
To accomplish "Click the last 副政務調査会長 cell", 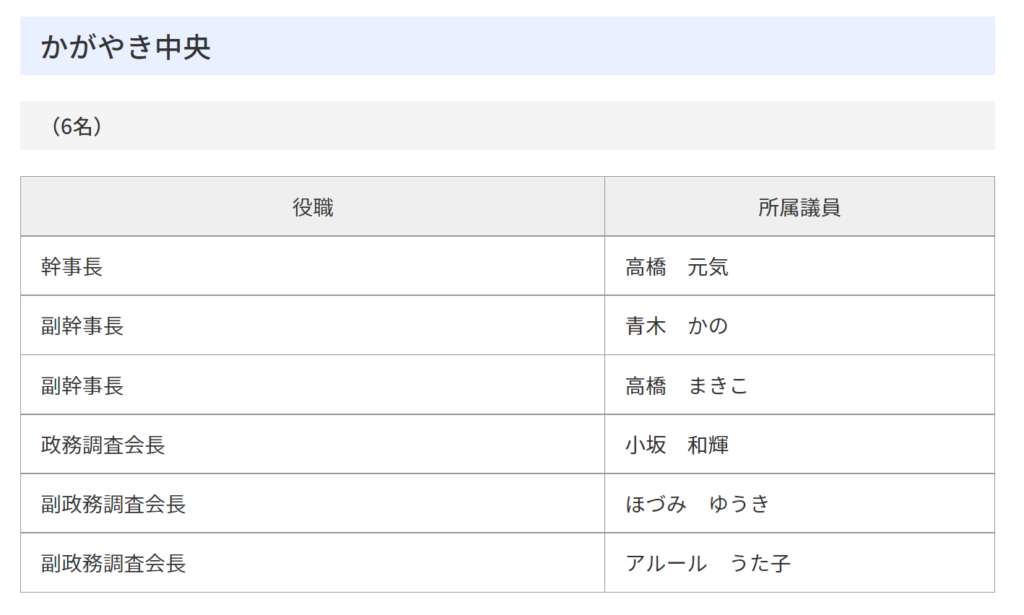I will tap(312, 563).
